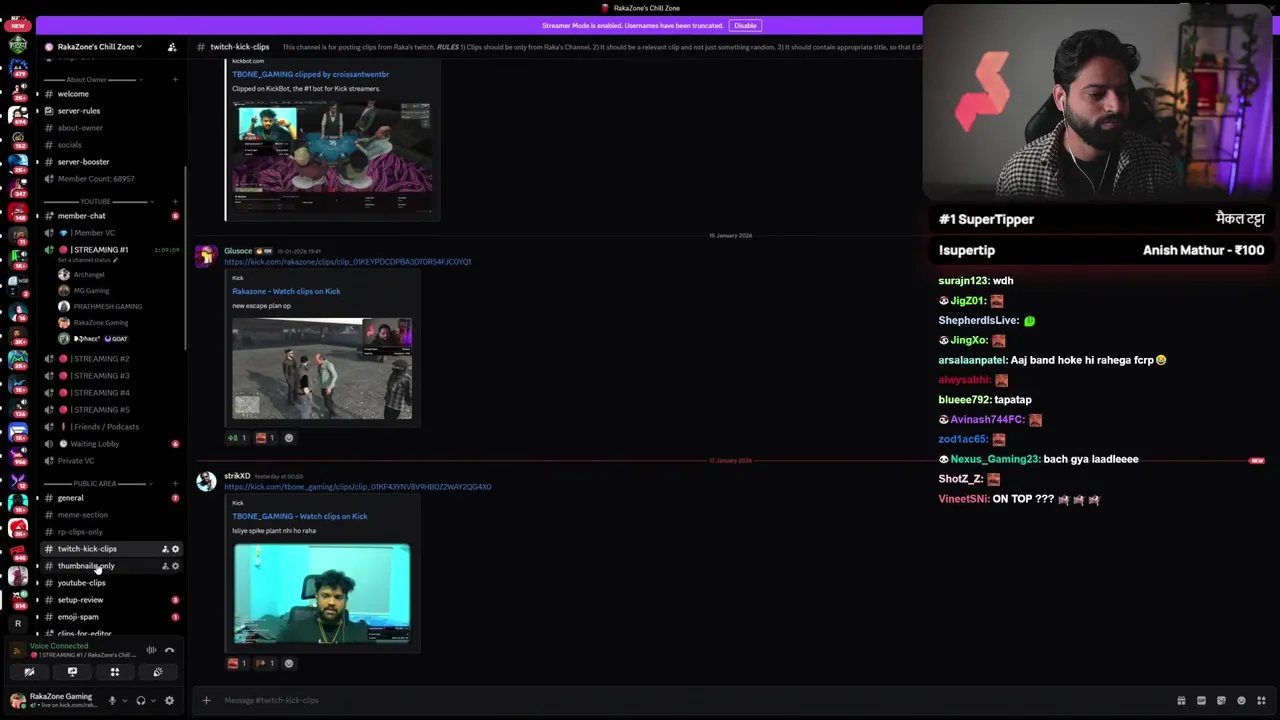Open noise suppression waveform icon
The image size is (1280, 720).
coord(151,650)
